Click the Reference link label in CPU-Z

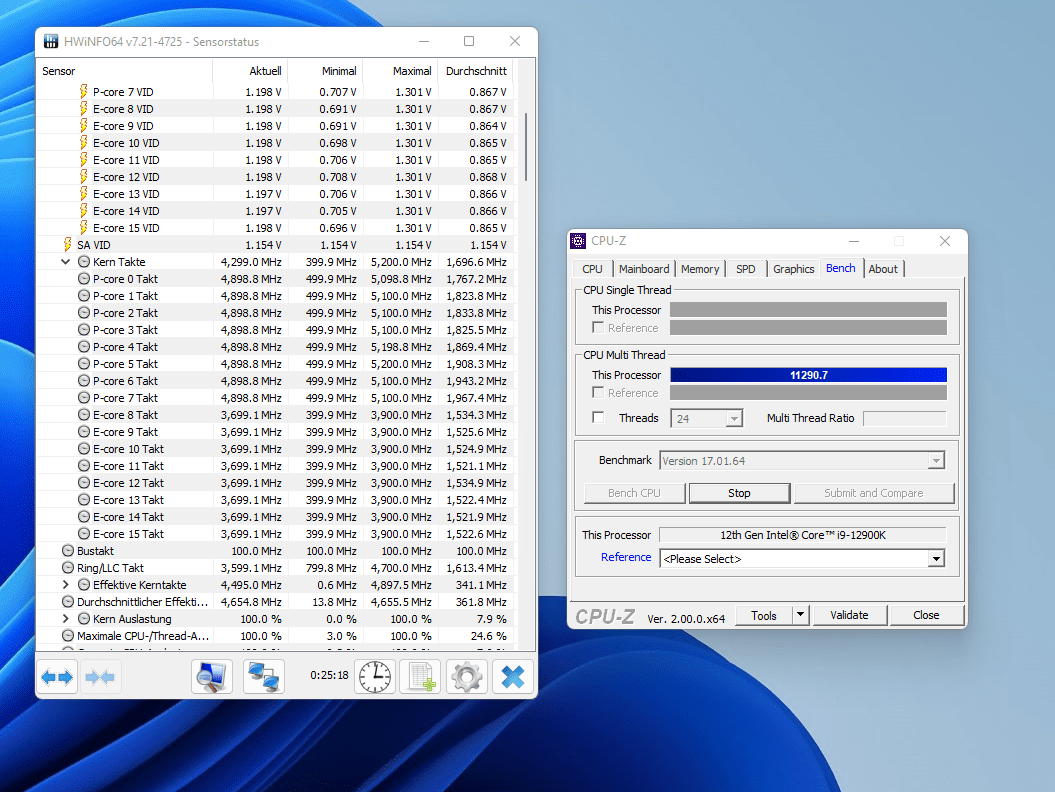click(x=626, y=557)
